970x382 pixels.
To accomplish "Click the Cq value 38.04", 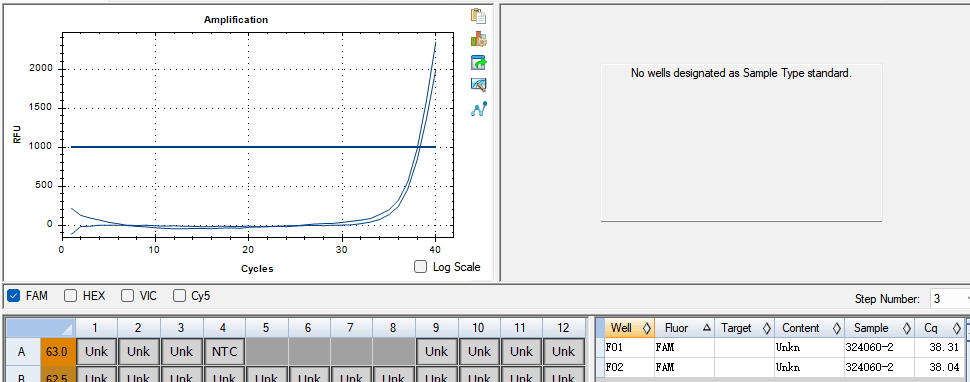I will tap(938, 368).
